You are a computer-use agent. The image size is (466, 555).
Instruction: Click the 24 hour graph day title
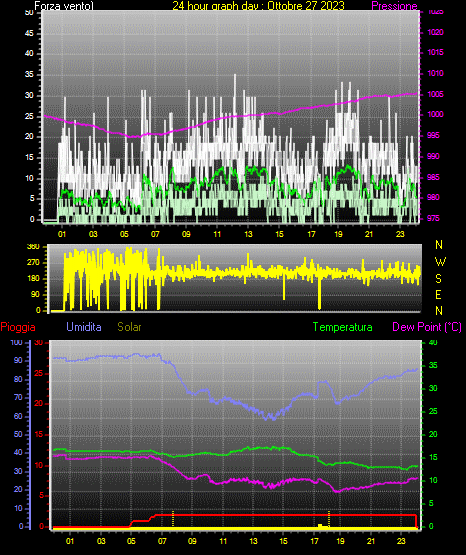(x=258, y=6)
